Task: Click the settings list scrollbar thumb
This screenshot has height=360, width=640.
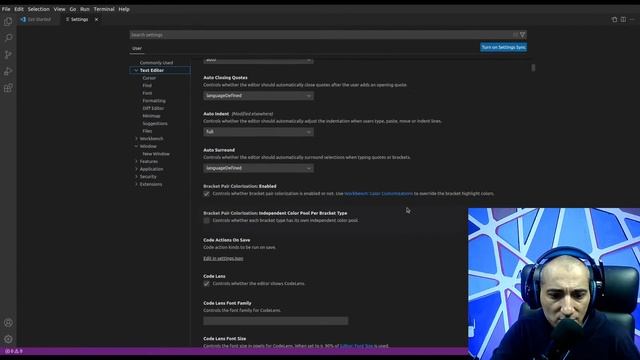Action: [x=533, y=68]
